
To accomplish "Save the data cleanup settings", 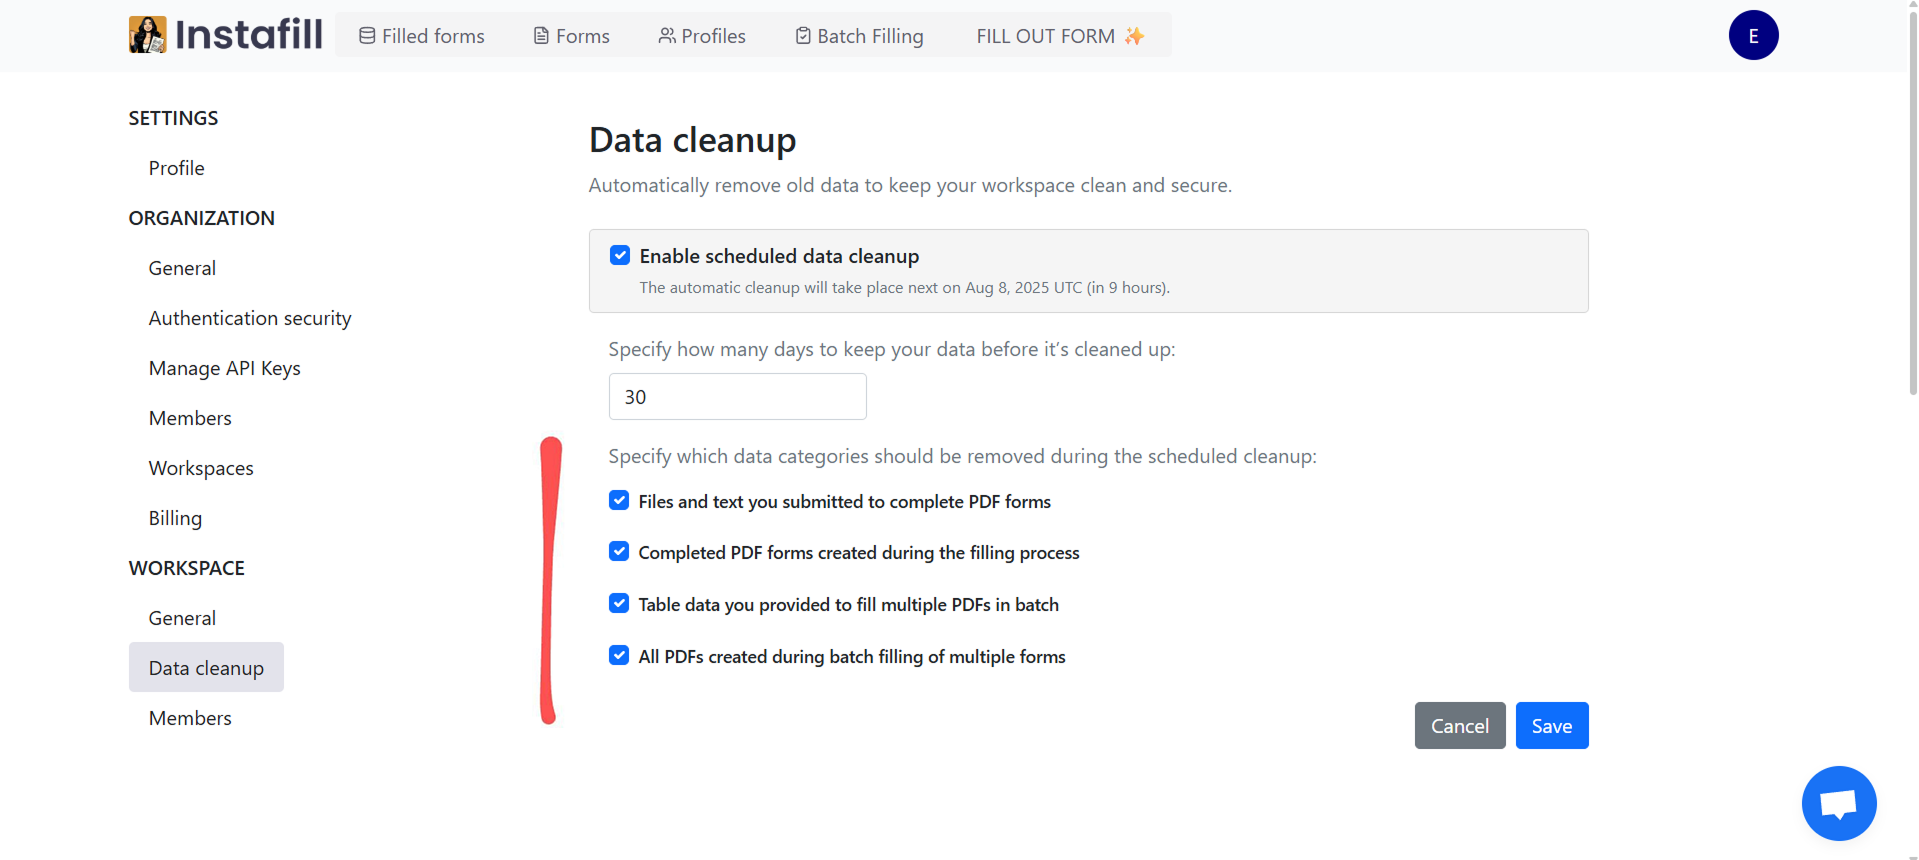I will (x=1551, y=725).
